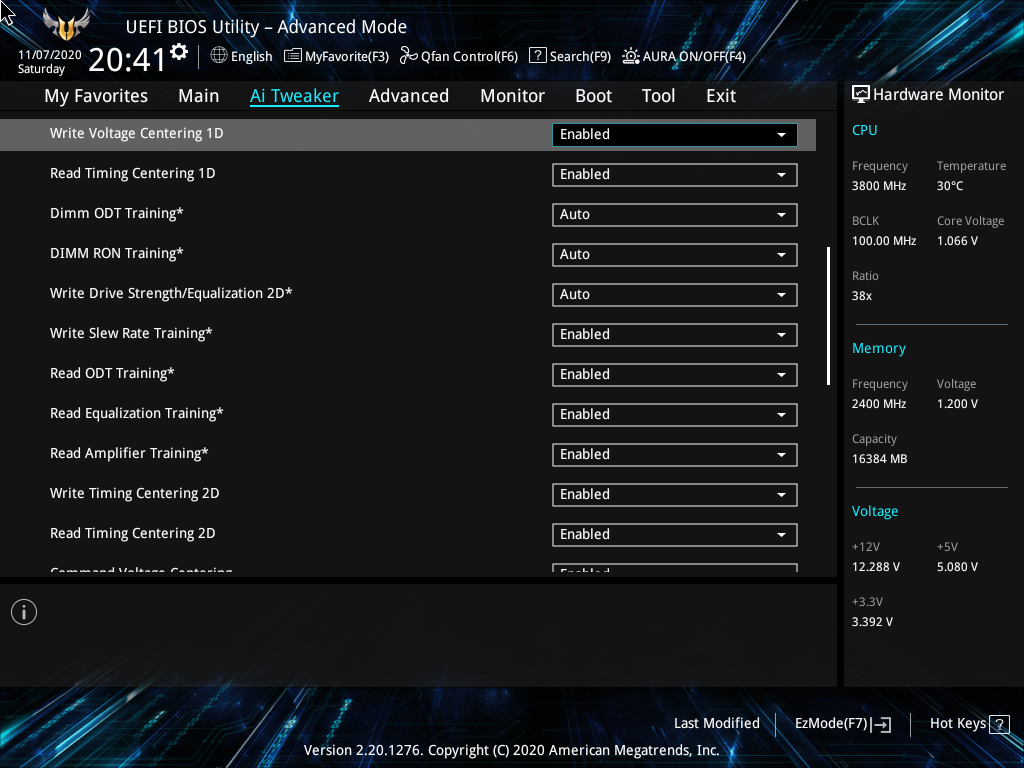
Task: Click the Memory section heading
Action: point(879,348)
